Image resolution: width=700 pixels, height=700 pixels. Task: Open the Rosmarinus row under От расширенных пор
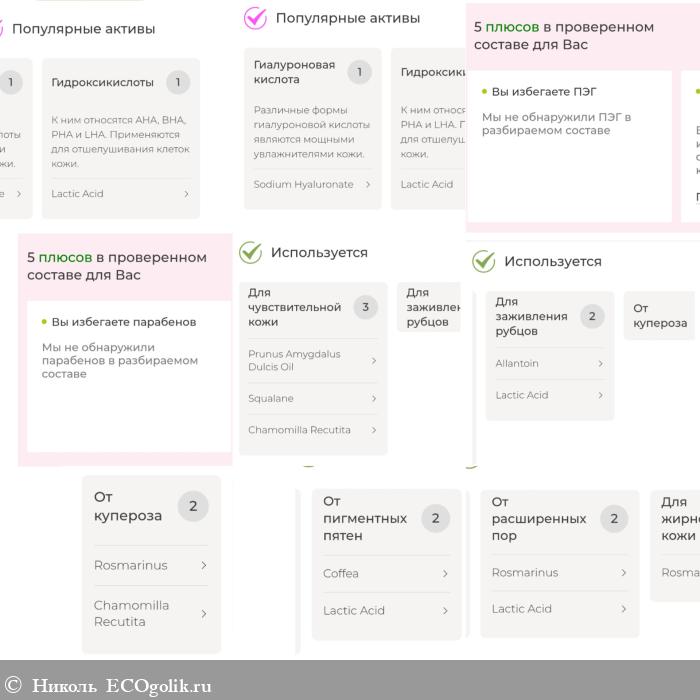pos(559,573)
